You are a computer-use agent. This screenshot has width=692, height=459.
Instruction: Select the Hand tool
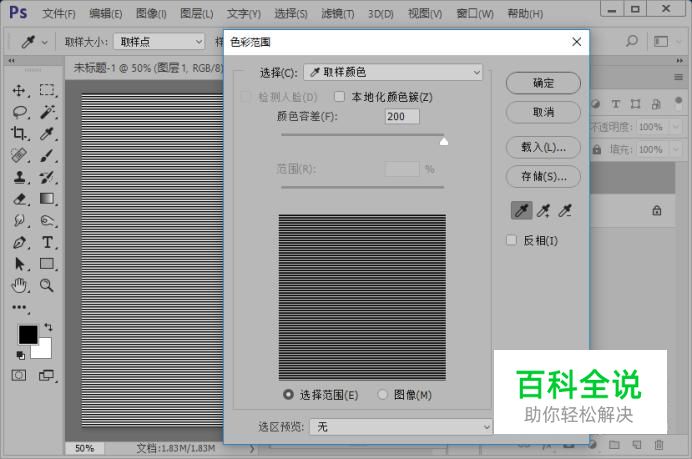pyautogui.click(x=19, y=286)
